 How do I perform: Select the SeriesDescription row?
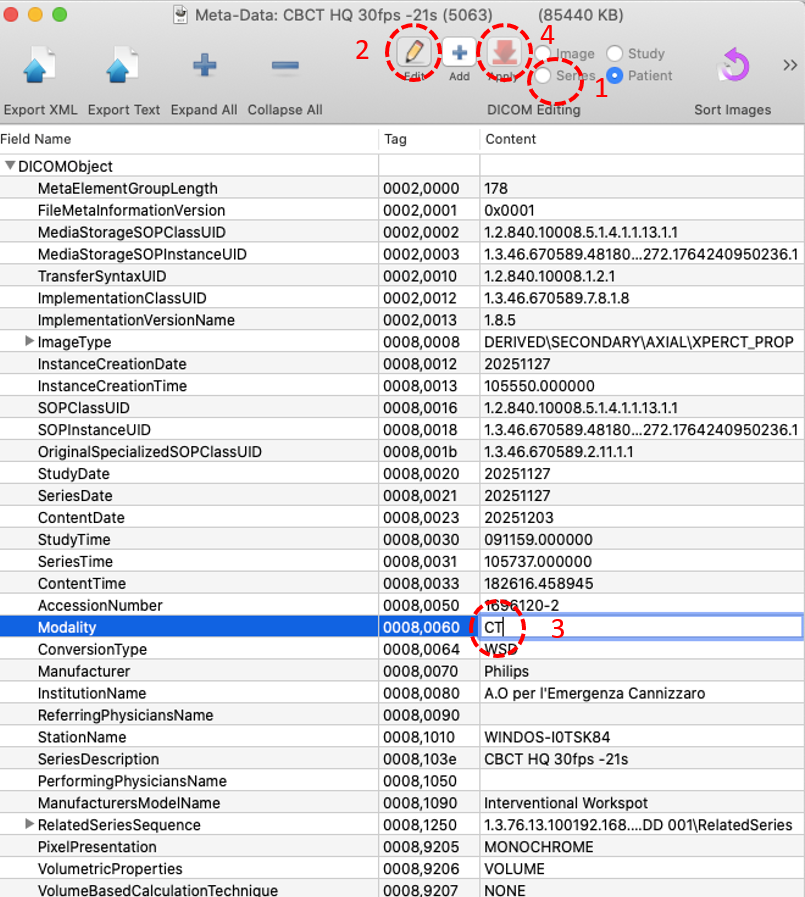(98, 759)
